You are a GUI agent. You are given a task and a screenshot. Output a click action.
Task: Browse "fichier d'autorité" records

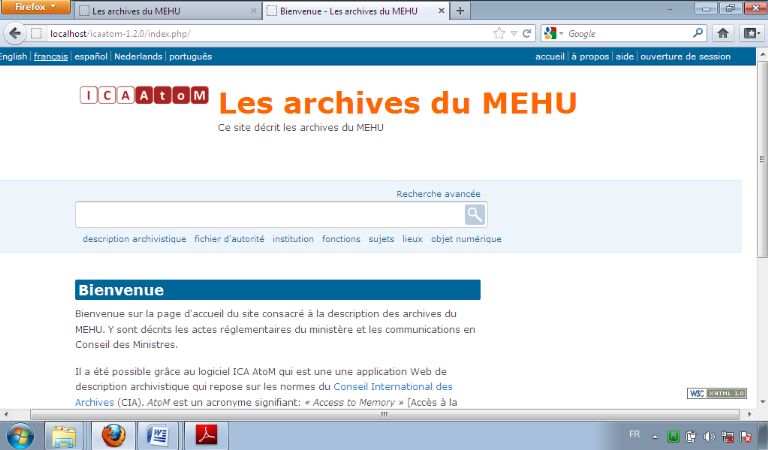click(229, 239)
